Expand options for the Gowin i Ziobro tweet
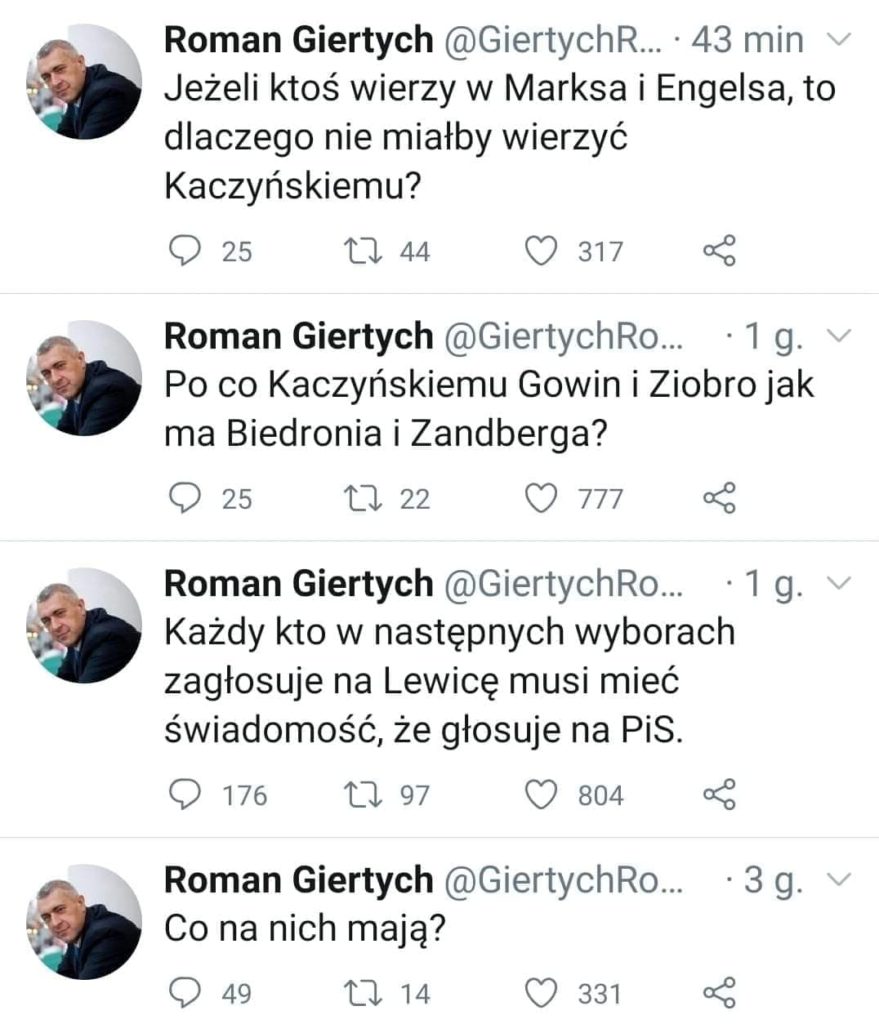The height and width of the screenshot is (1024, 879). [841, 337]
